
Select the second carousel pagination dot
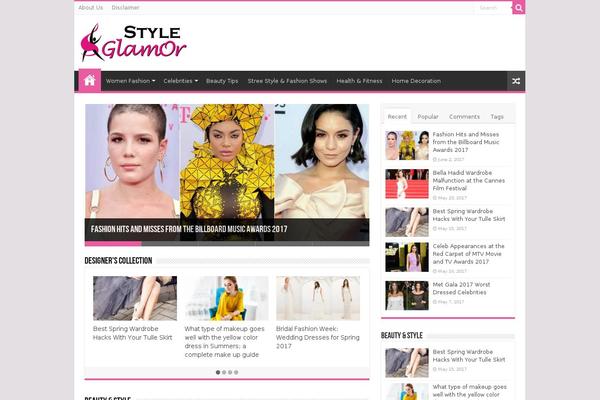tap(224, 372)
